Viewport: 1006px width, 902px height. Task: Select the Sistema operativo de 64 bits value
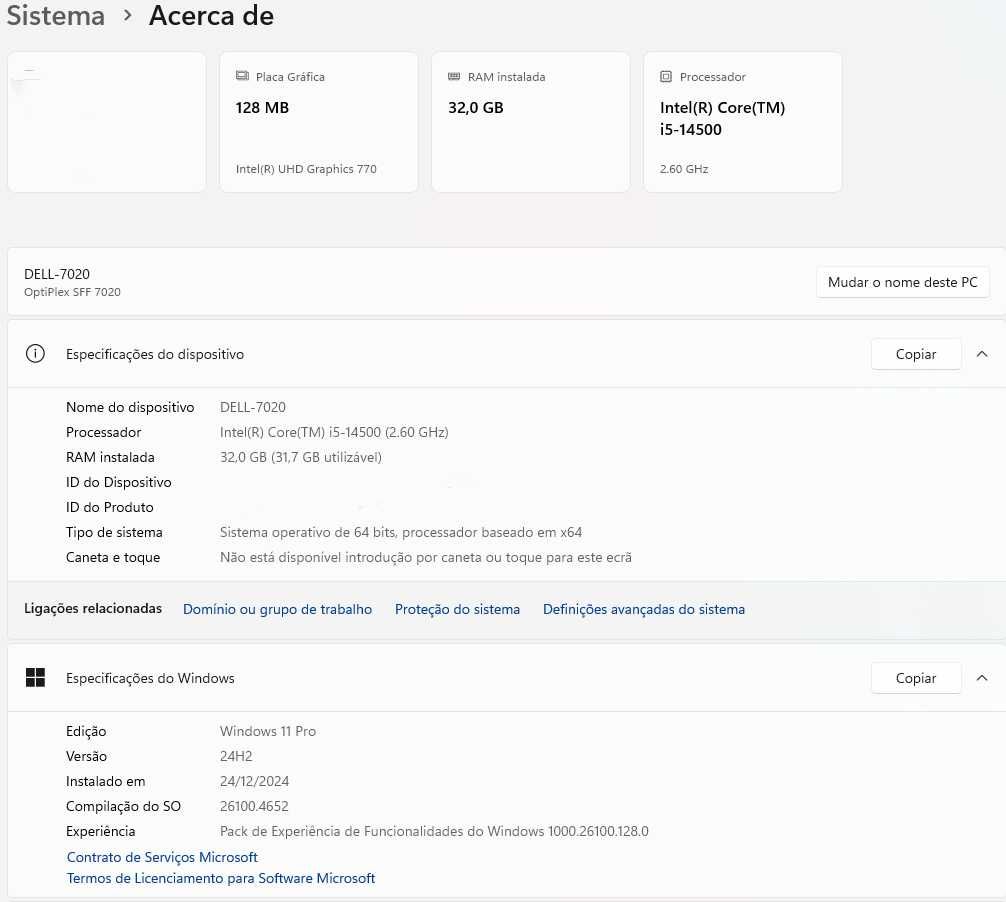click(400, 532)
